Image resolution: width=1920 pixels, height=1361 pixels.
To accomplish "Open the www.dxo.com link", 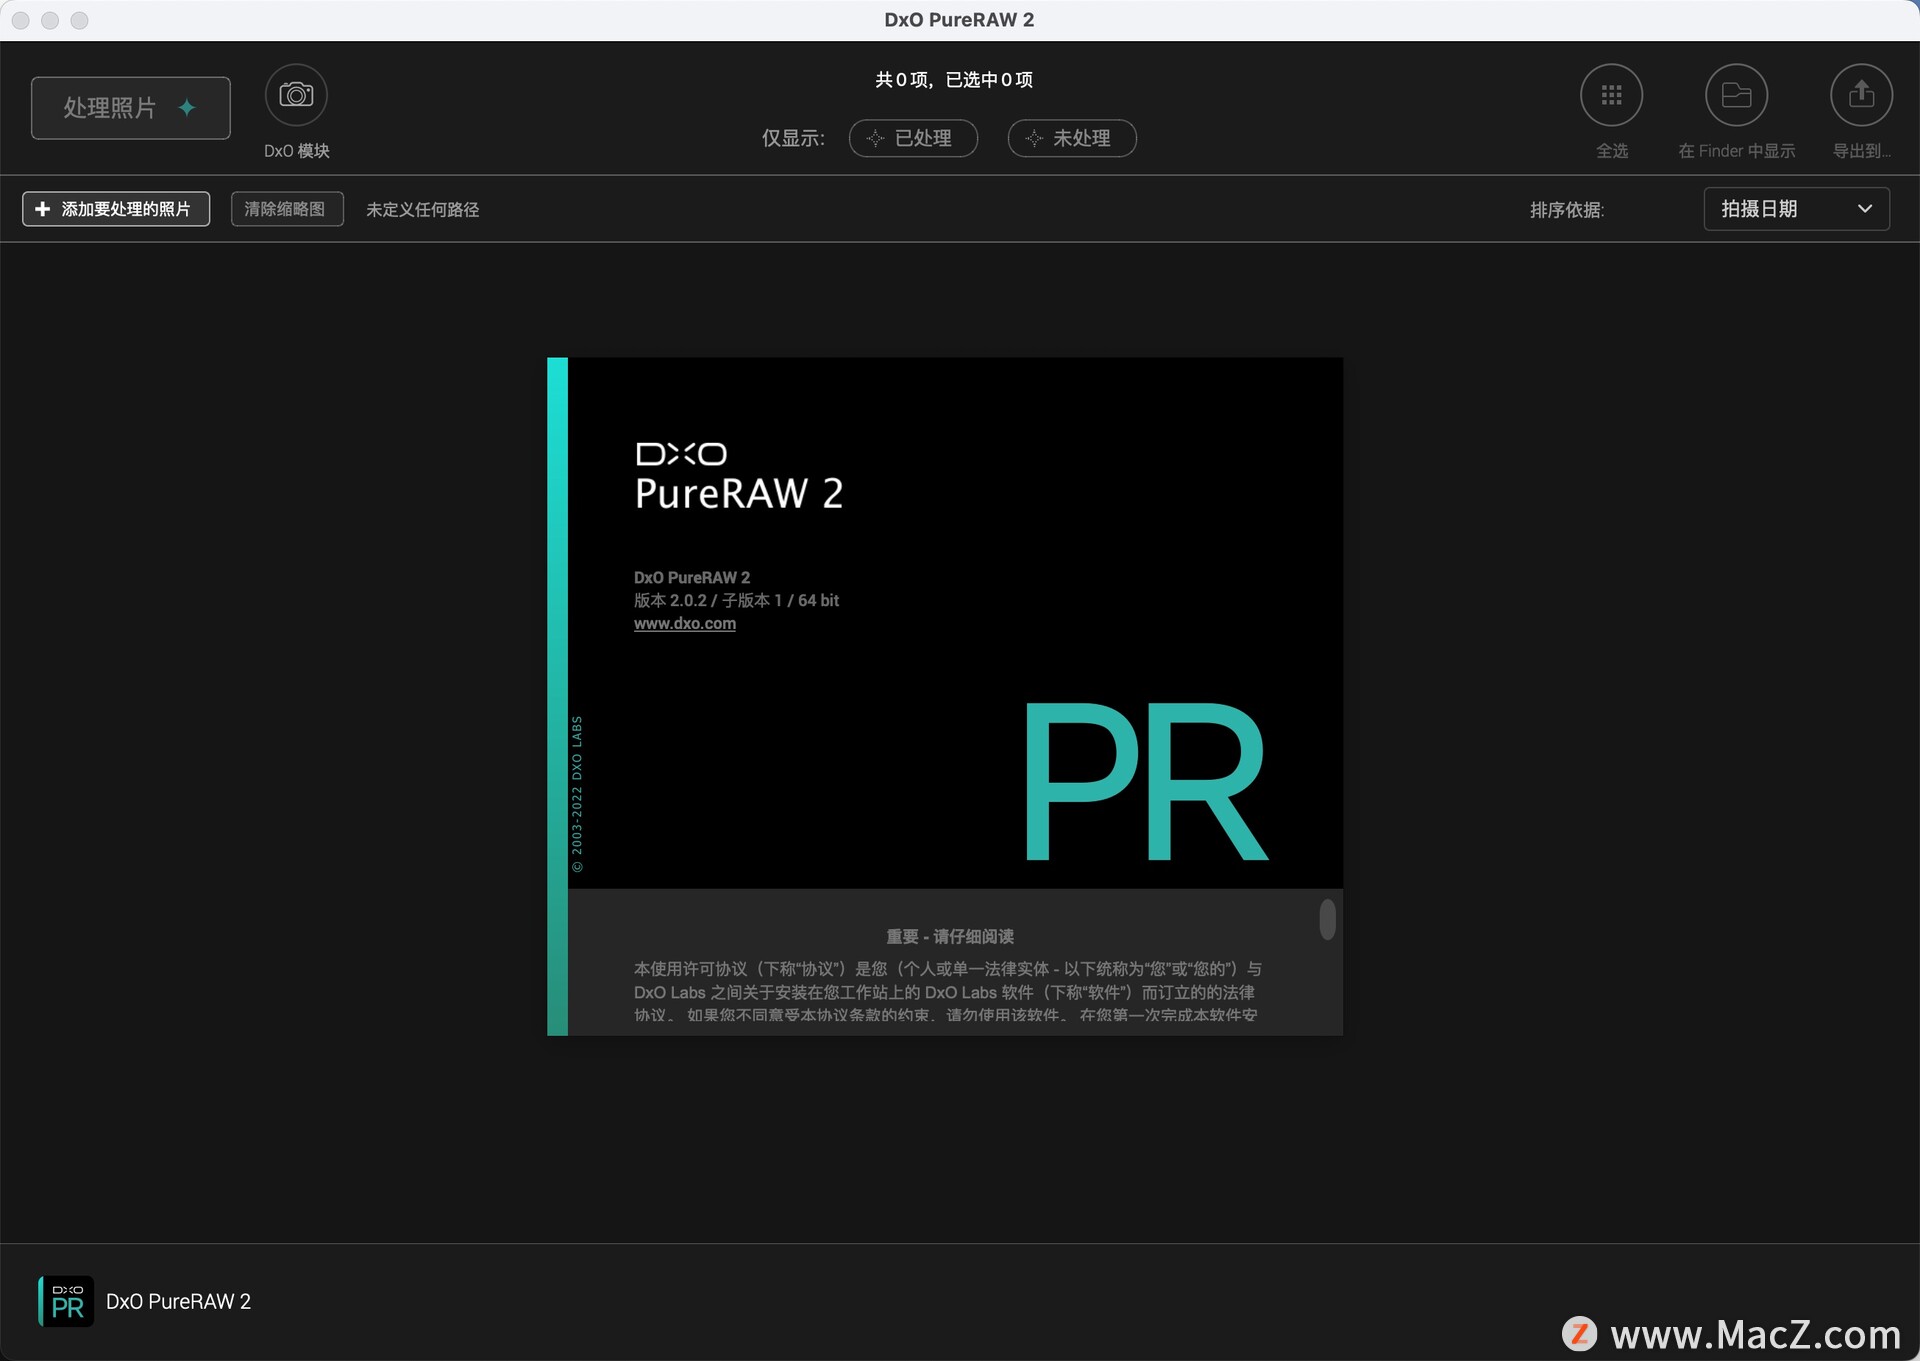I will [685, 623].
